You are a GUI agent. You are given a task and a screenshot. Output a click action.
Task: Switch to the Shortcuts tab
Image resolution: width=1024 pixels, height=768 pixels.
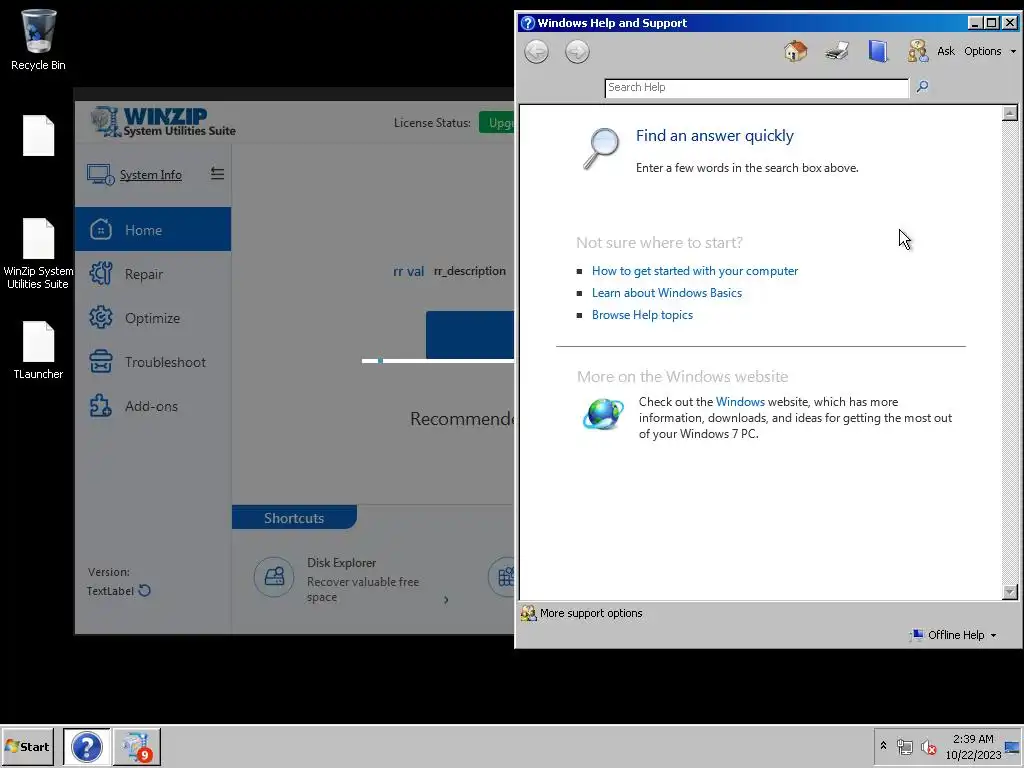(294, 518)
